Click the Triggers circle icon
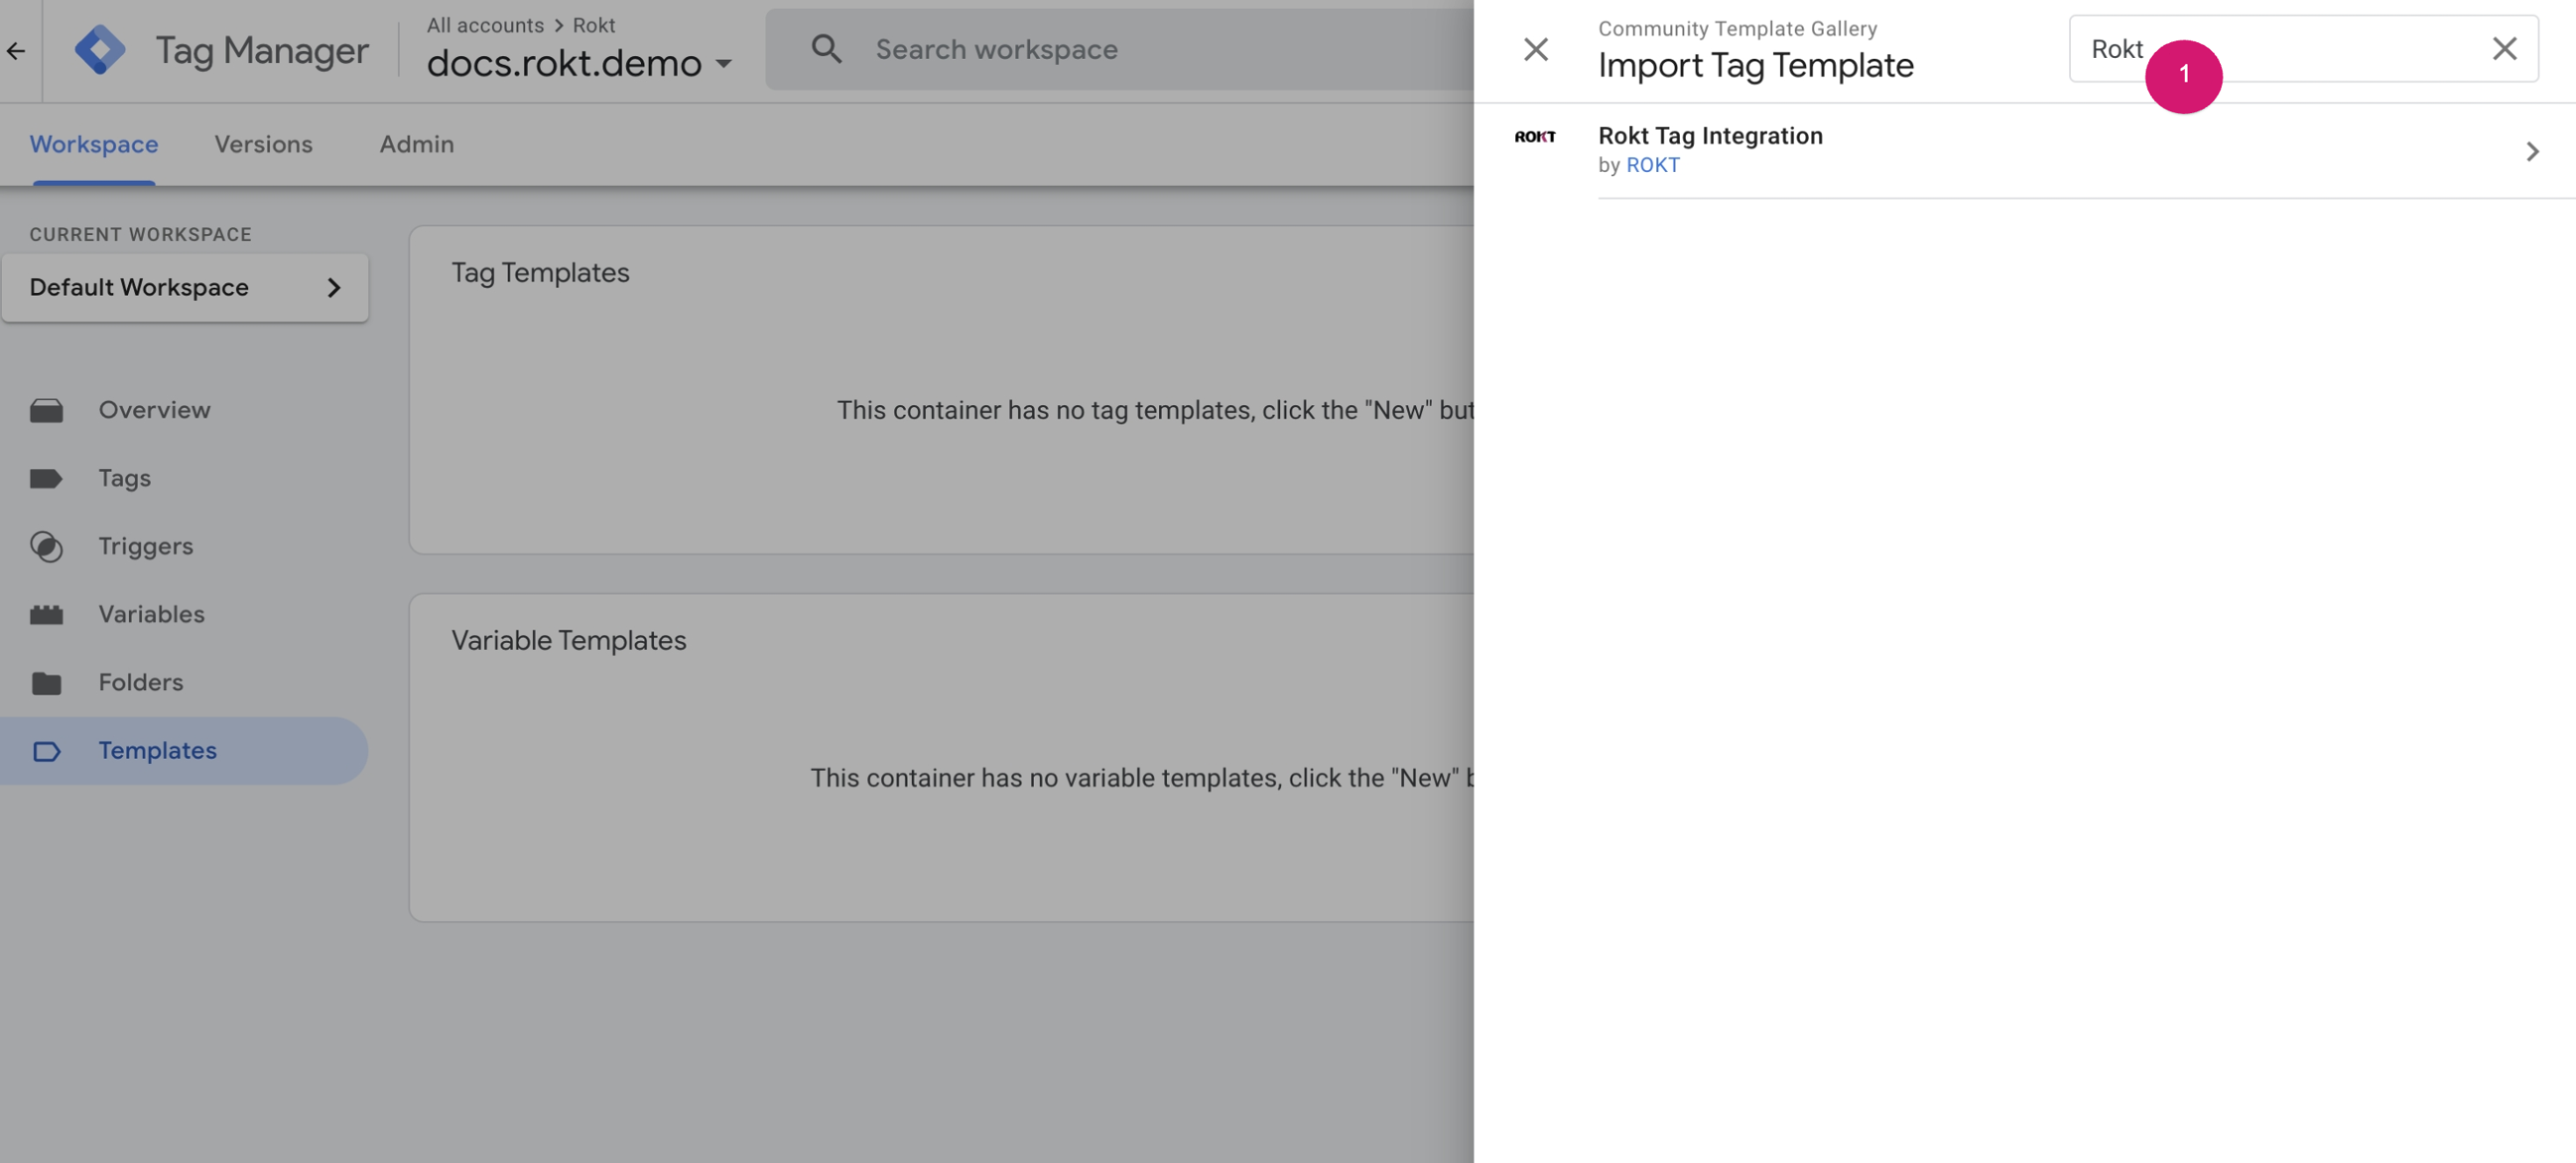 tap(46, 546)
